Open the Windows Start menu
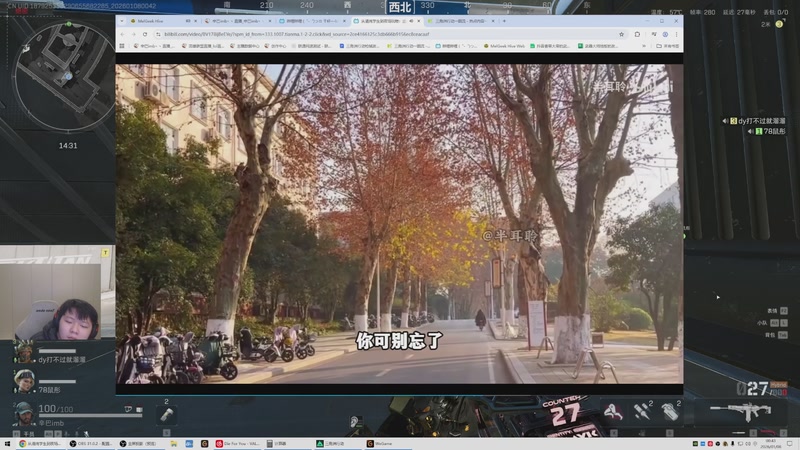 click(x=7, y=444)
